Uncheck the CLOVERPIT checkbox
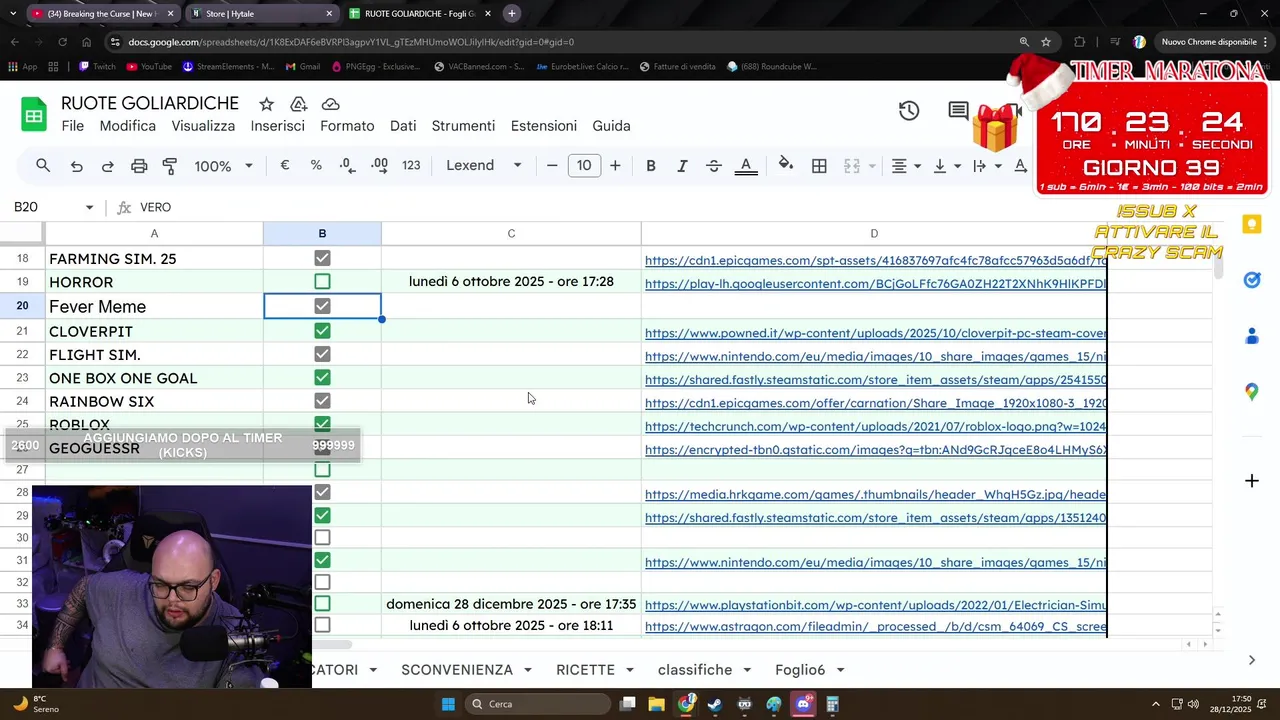 322,330
